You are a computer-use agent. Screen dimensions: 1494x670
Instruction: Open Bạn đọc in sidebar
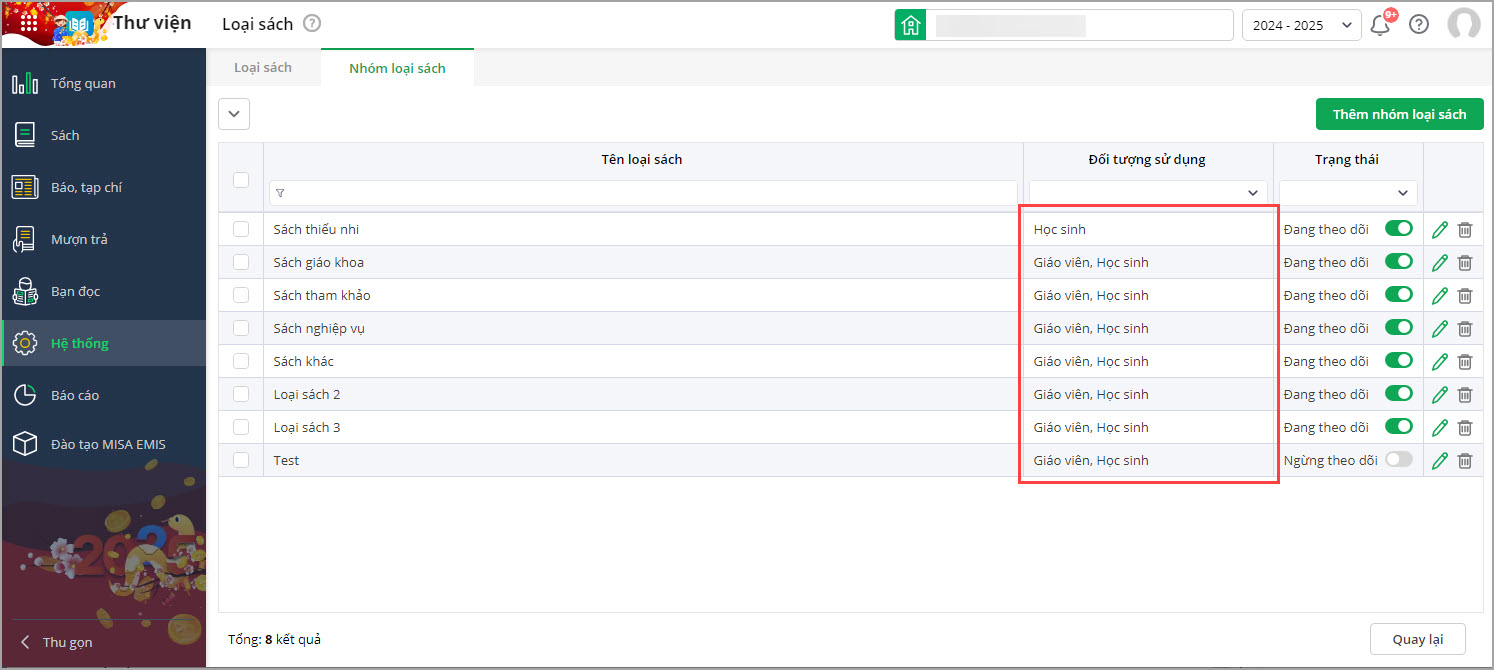click(x=103, y=291)
